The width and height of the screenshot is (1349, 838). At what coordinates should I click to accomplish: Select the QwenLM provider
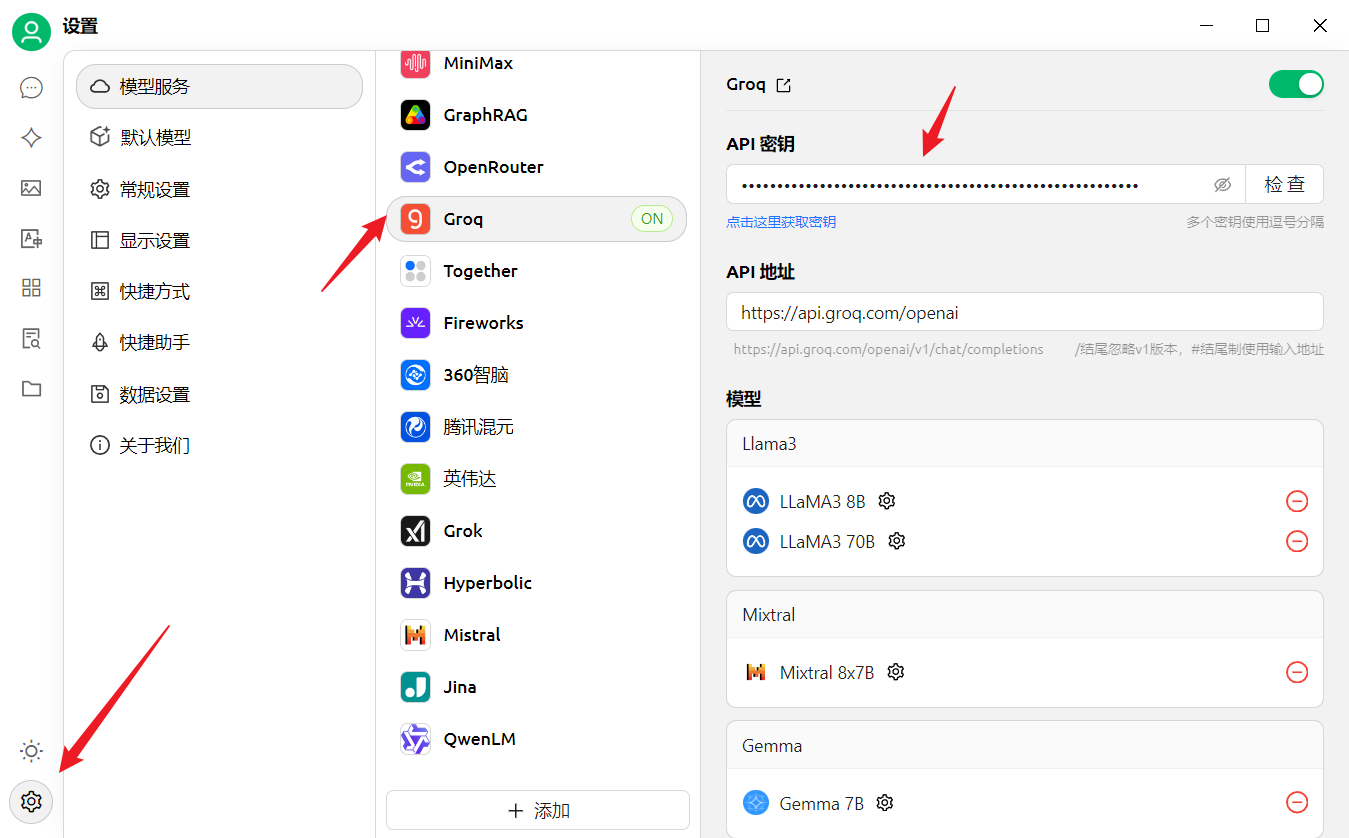click(x=537, y=739)
